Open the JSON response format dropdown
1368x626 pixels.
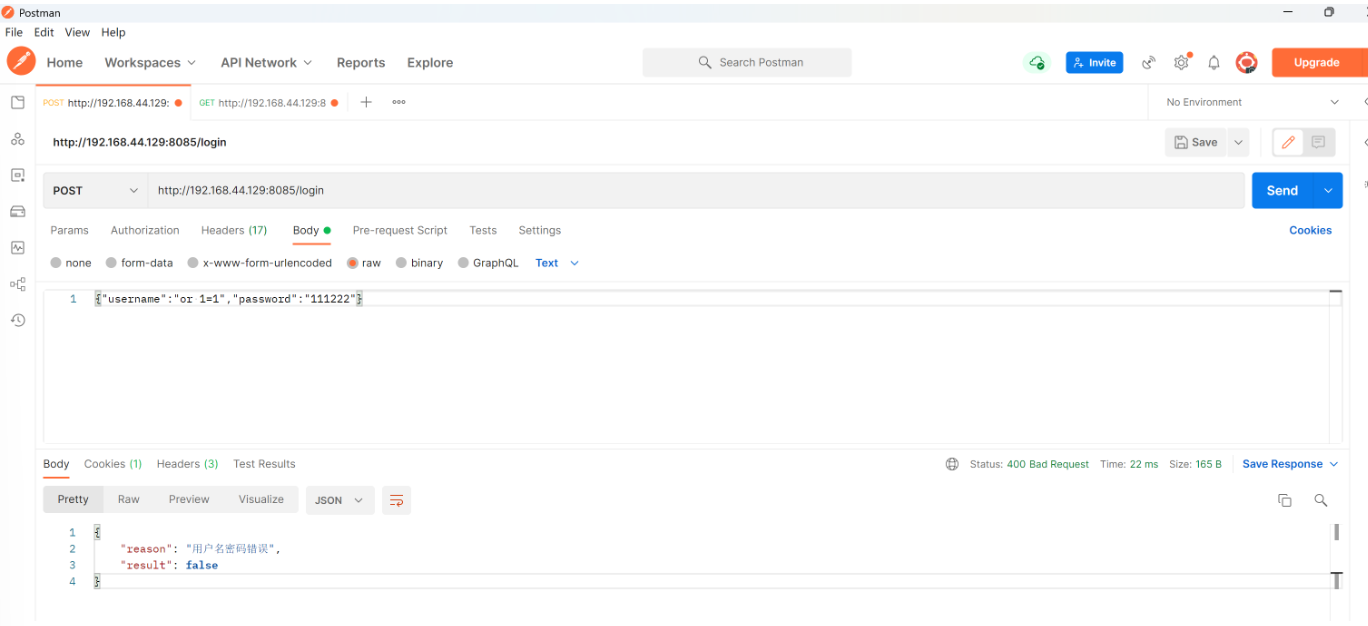[x=339, y=500]
